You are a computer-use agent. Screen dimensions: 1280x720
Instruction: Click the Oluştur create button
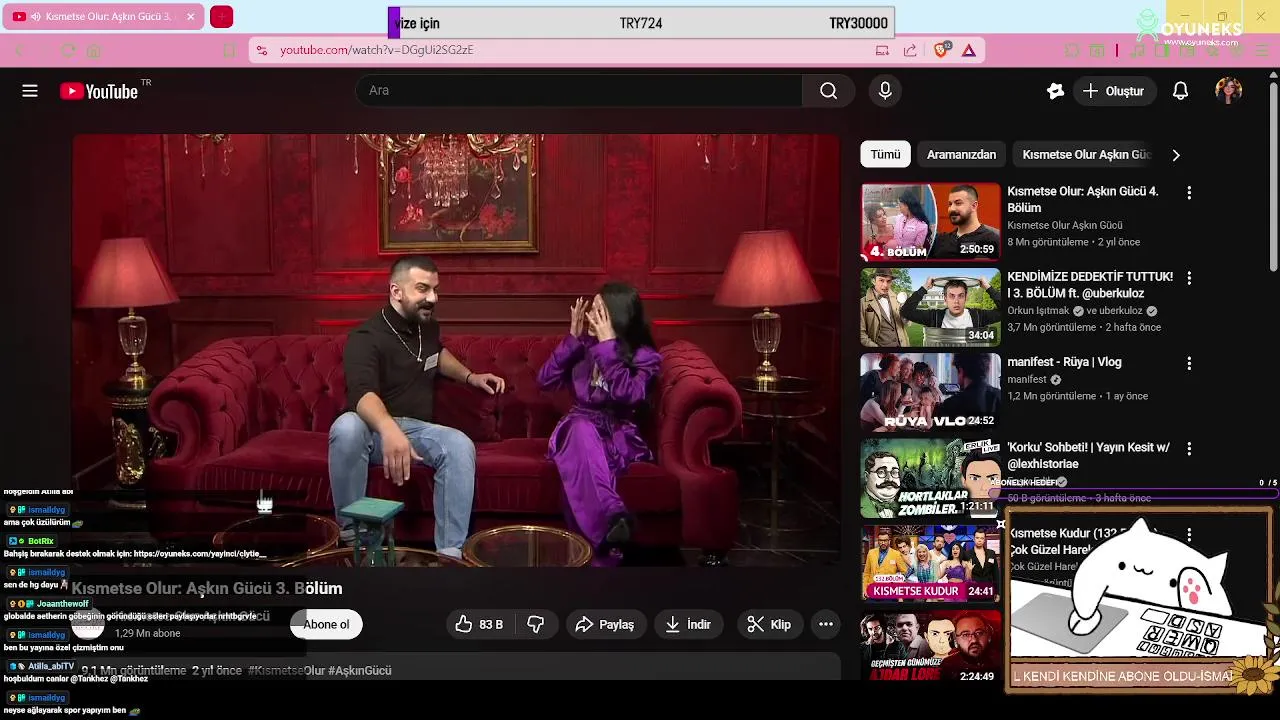1114,91
